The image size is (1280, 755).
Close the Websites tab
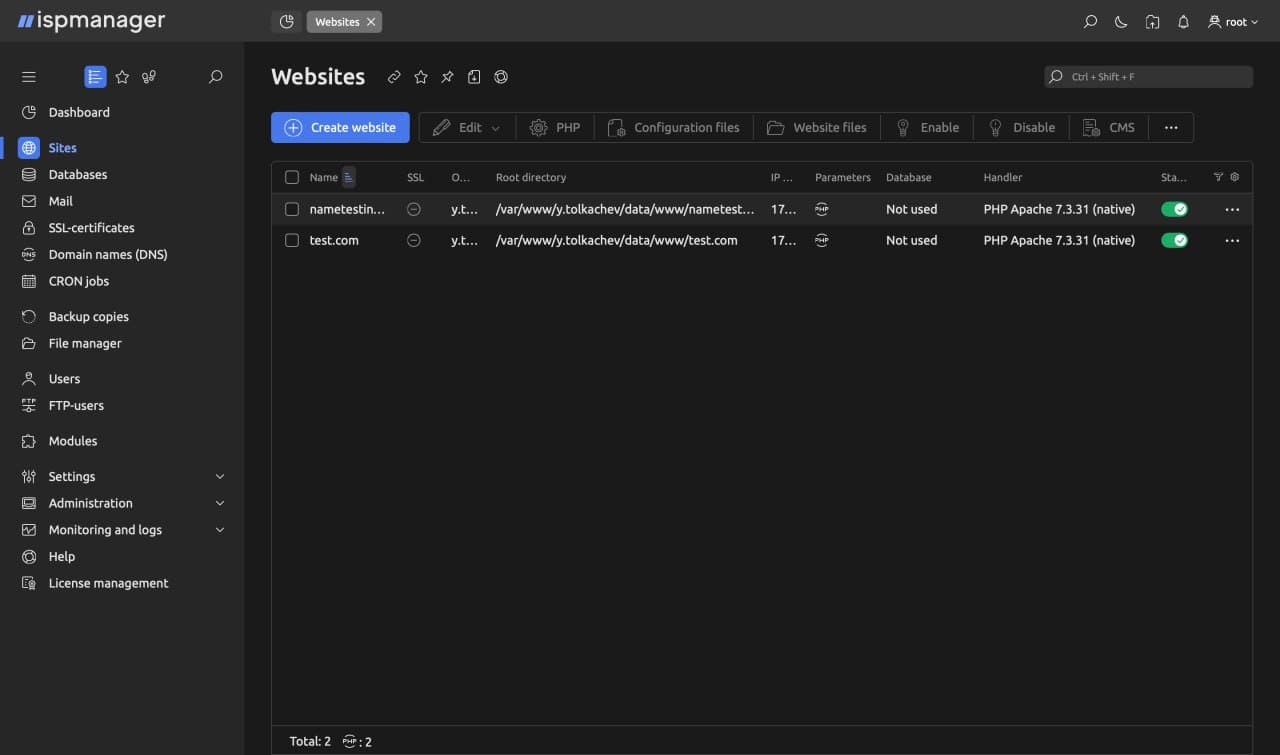click(371, 22)
